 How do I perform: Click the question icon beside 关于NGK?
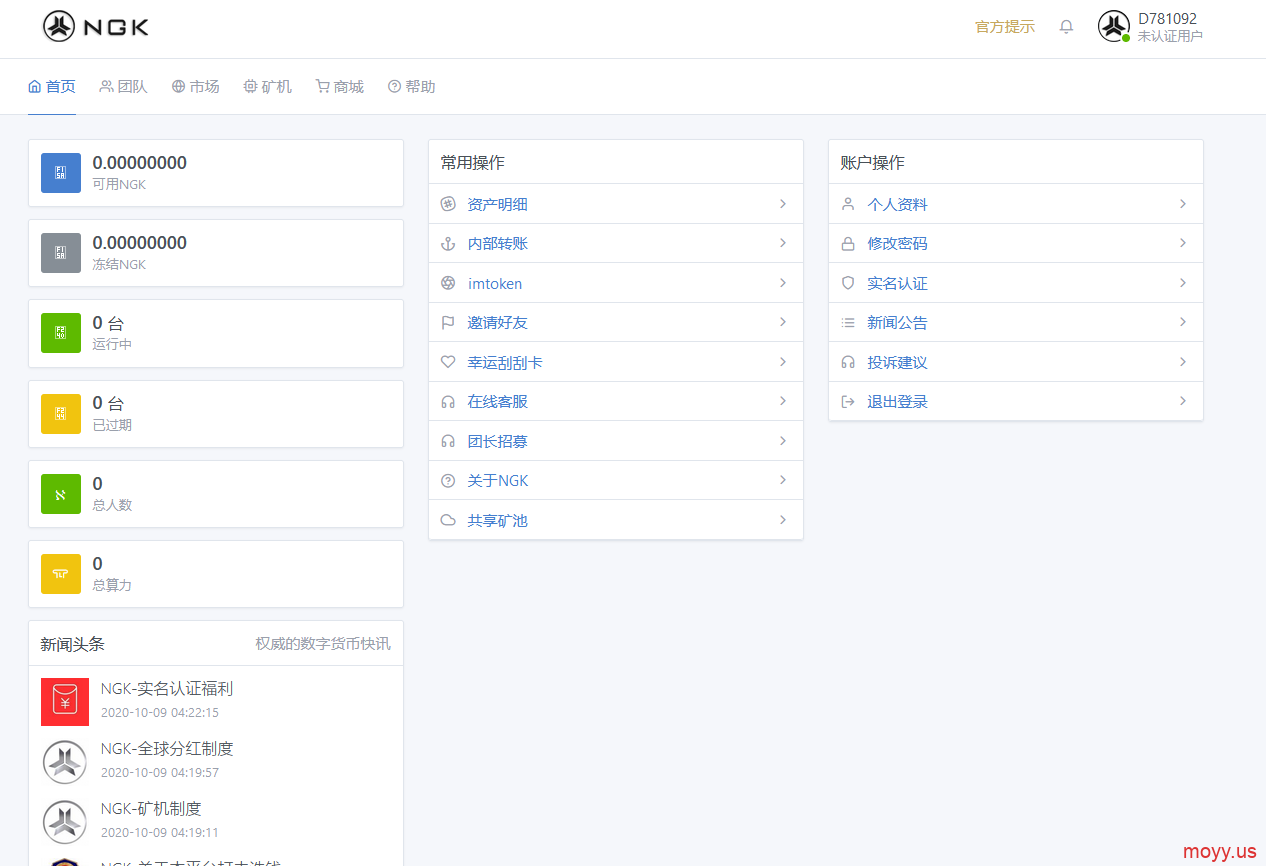pyautogui.click(x=448, y=481)
